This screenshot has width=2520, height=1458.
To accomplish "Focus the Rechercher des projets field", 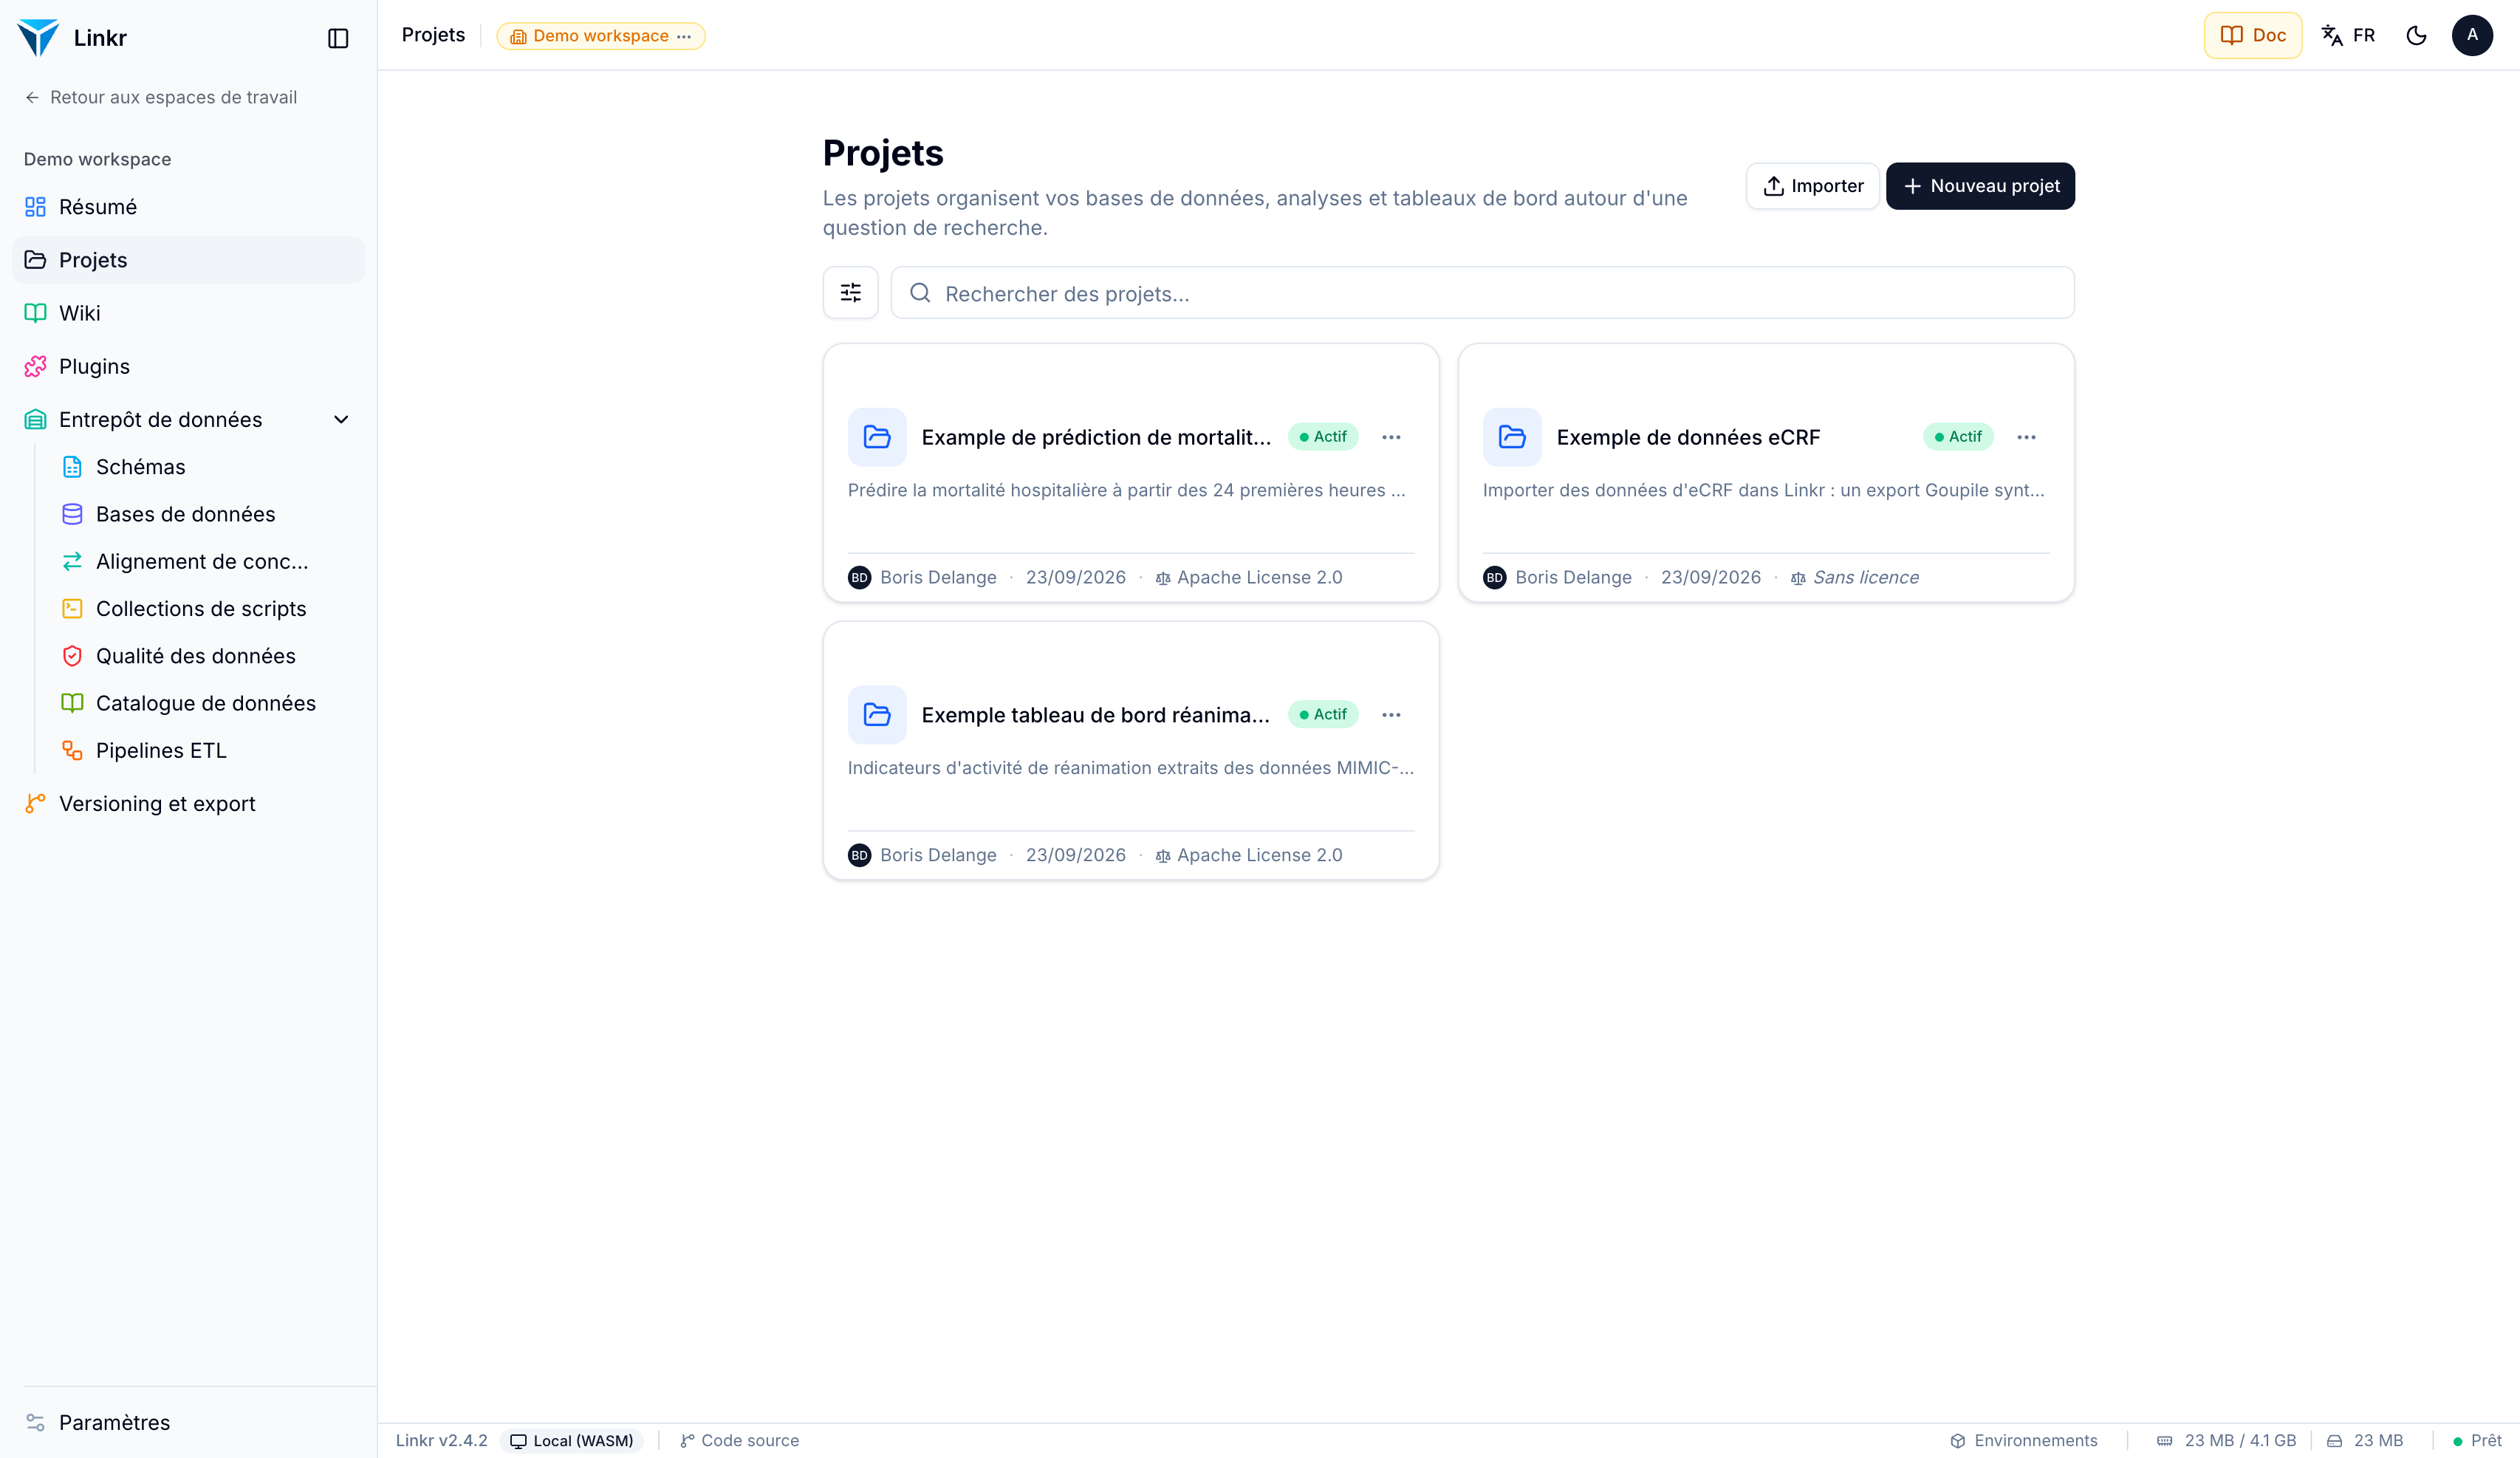I will [1482, 293].
